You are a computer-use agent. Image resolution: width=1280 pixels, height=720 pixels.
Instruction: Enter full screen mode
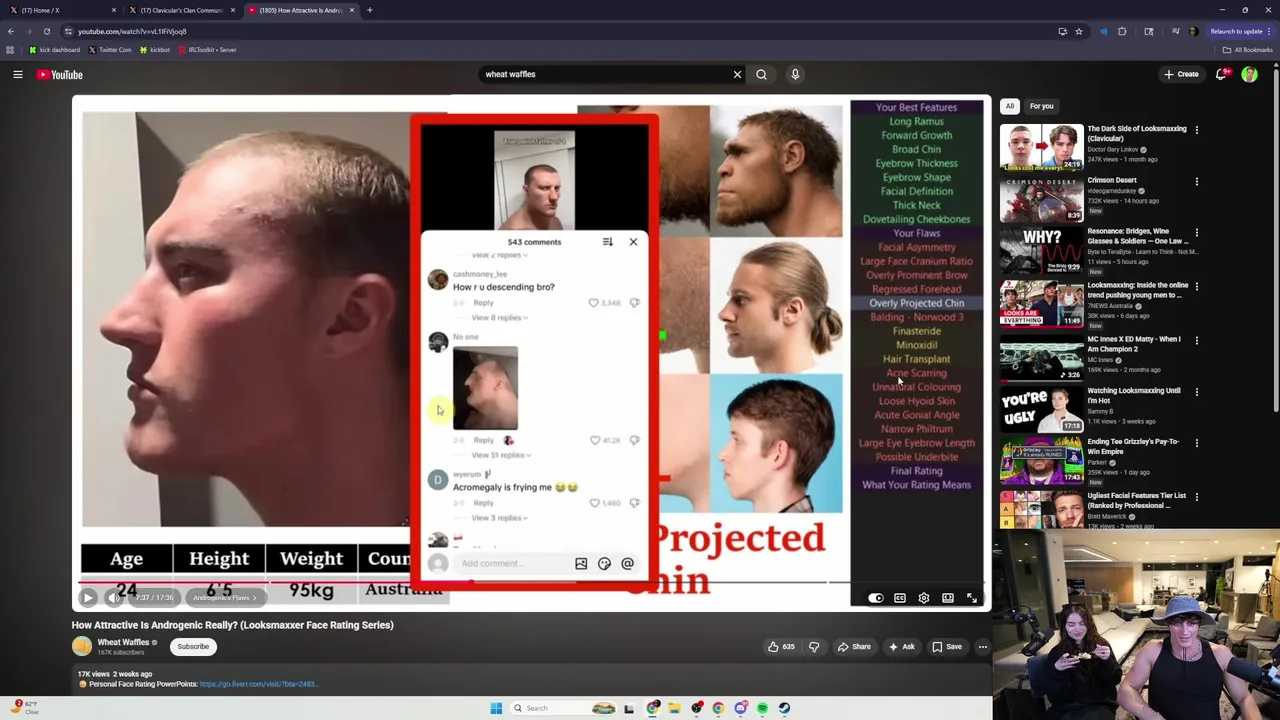point(972,598)
